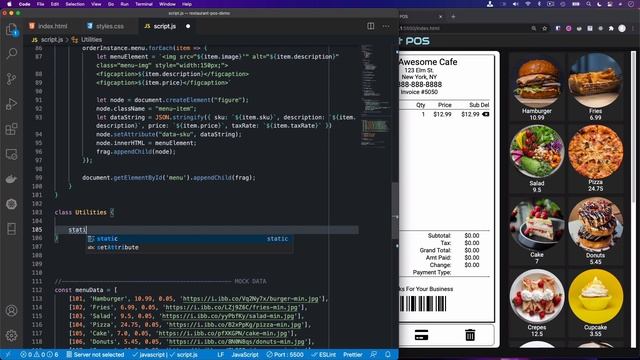Add Salad to the order
The height and width of the screenshot is (360, 640).
pos(537,159)
